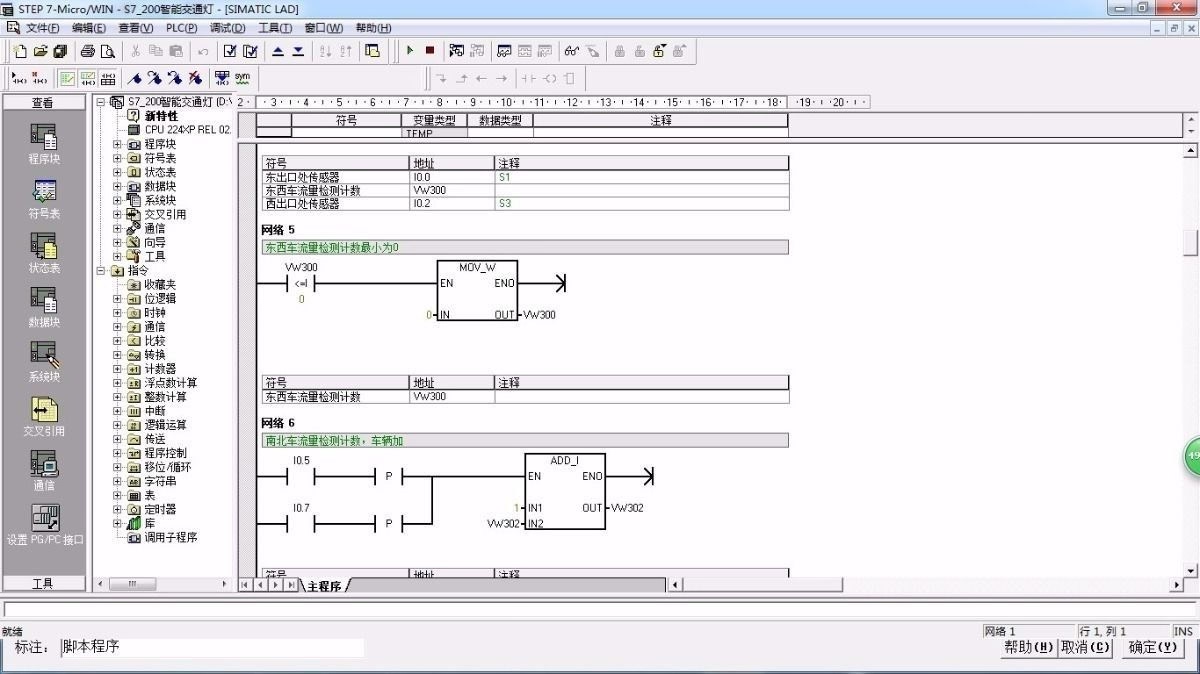Click the editor vertical scrollbar thumb
This screenshot has height=674, width=1200.
pos(1190,243)
